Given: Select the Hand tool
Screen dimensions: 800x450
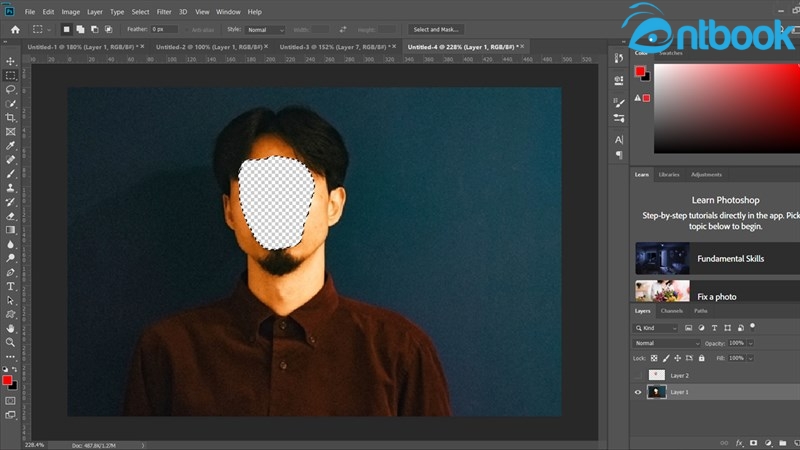Looking at the screenshot, I should click(x=10, y=329).
